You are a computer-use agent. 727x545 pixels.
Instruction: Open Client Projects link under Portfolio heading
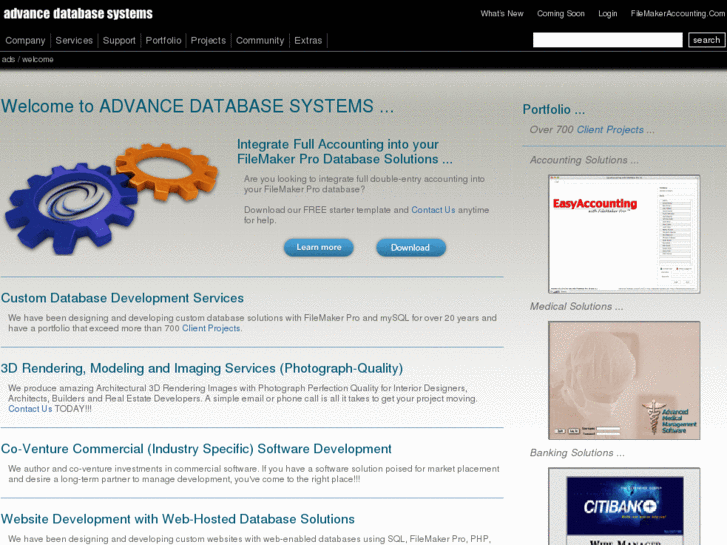(x=610, y=129)
